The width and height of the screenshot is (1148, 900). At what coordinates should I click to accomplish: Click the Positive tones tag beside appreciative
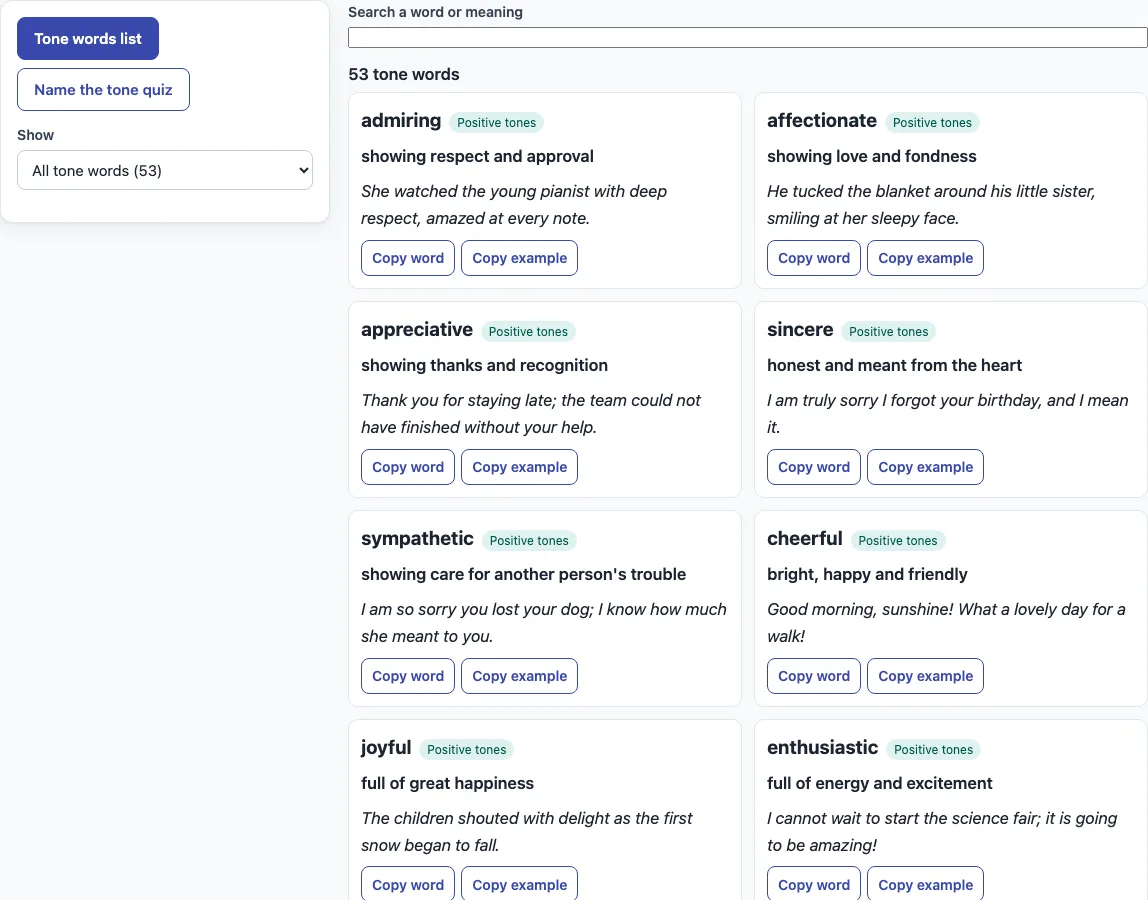click(528, 332)
